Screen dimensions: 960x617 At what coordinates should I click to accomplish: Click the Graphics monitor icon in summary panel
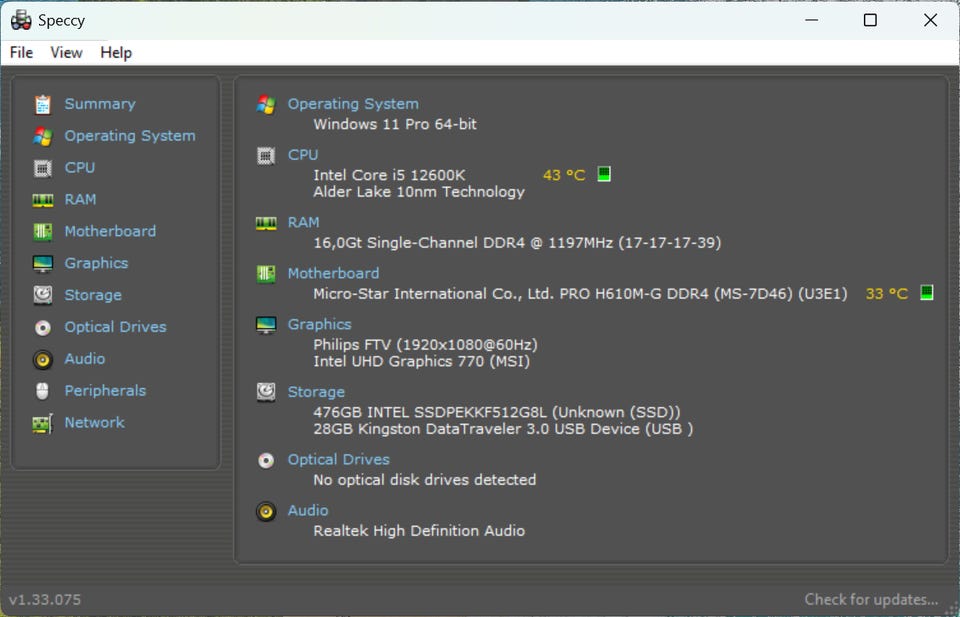[266, 325]
